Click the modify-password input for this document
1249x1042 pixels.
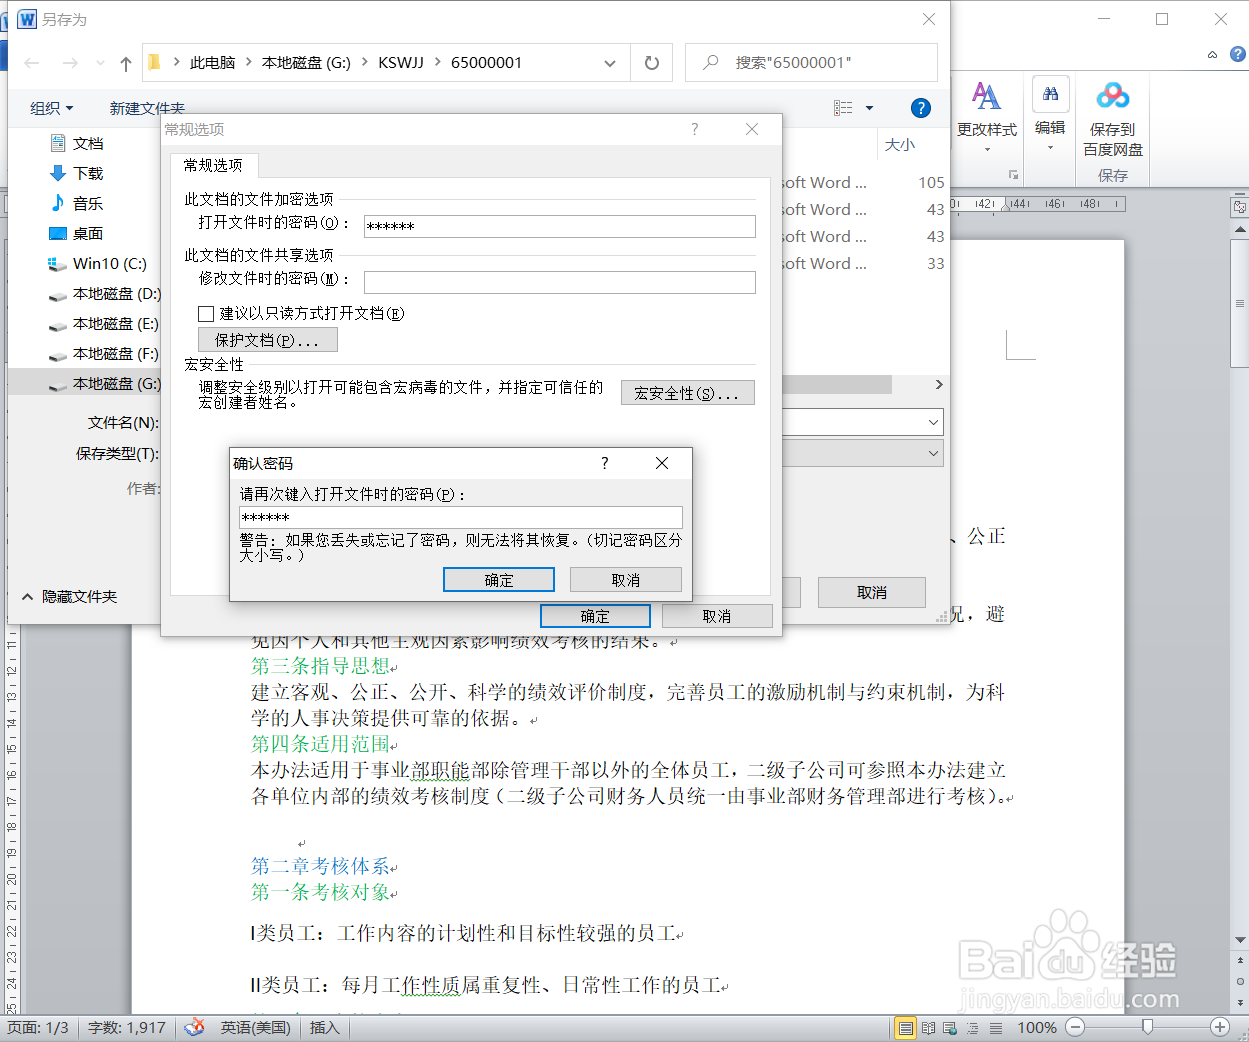click(560, 282)
